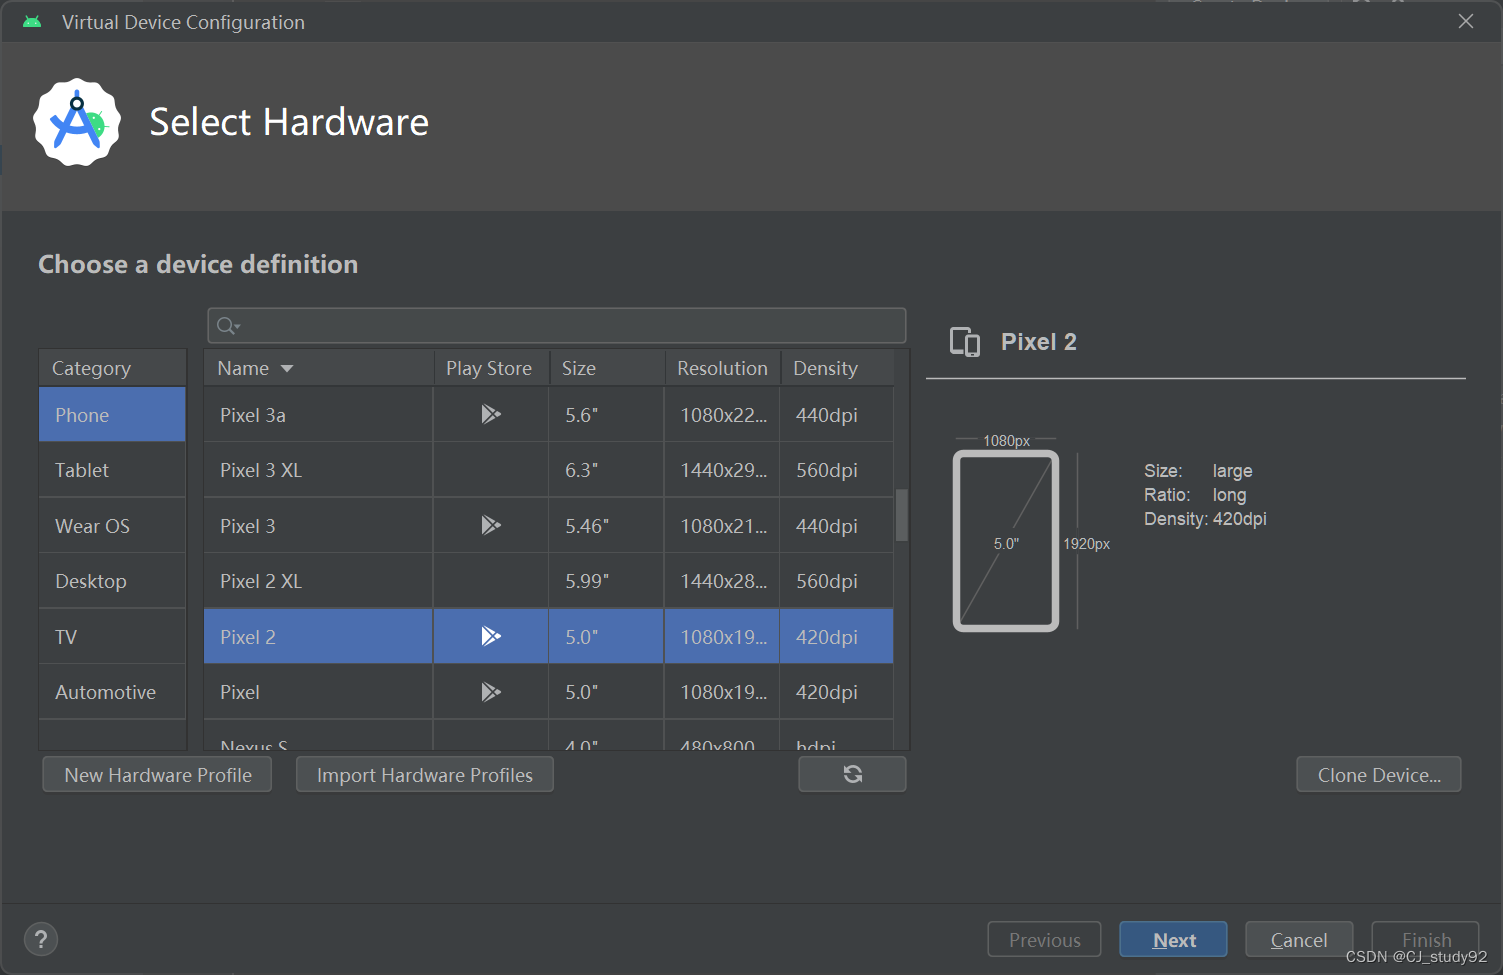Click the 1440x29... resolution cell

tap(722, 470)
